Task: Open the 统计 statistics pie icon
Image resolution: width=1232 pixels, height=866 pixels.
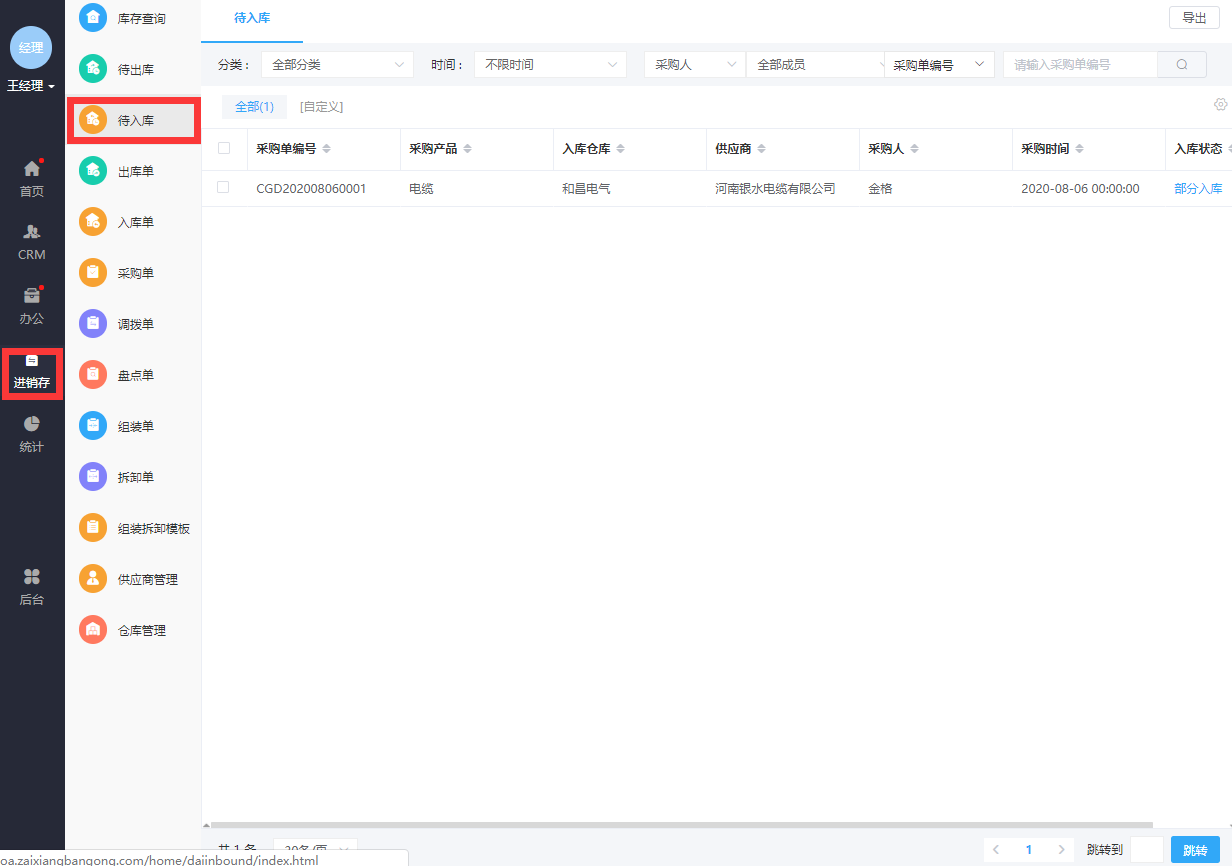Action: pos(32,424)
